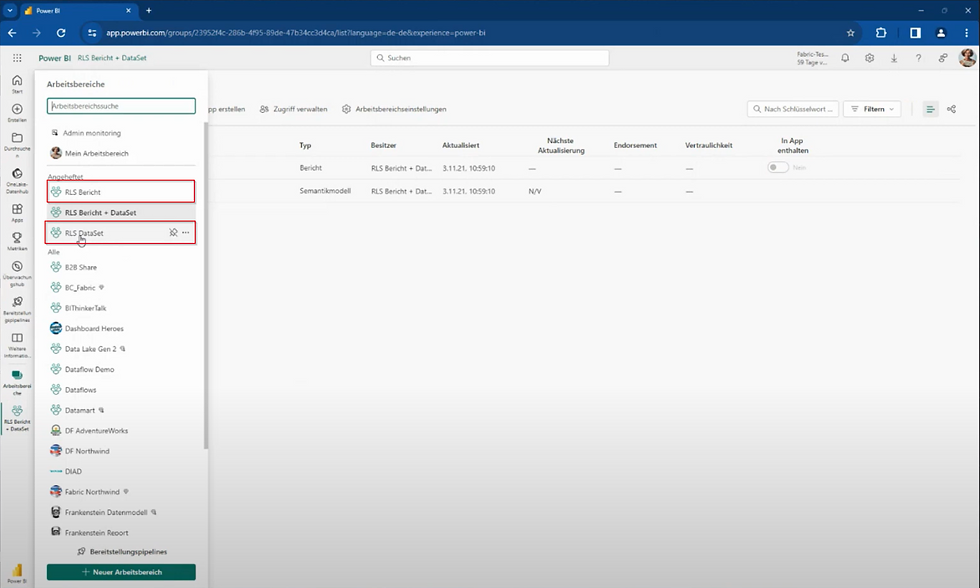Open browser tab search dropdown
Image resolution: width=980 pixels, height=588 pixels.
[x=10, y=10]
